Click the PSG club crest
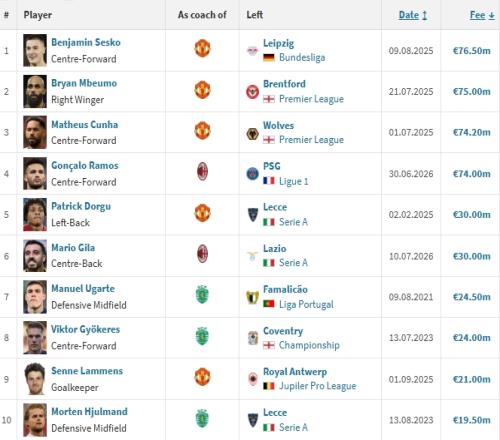 click(252, 174)
